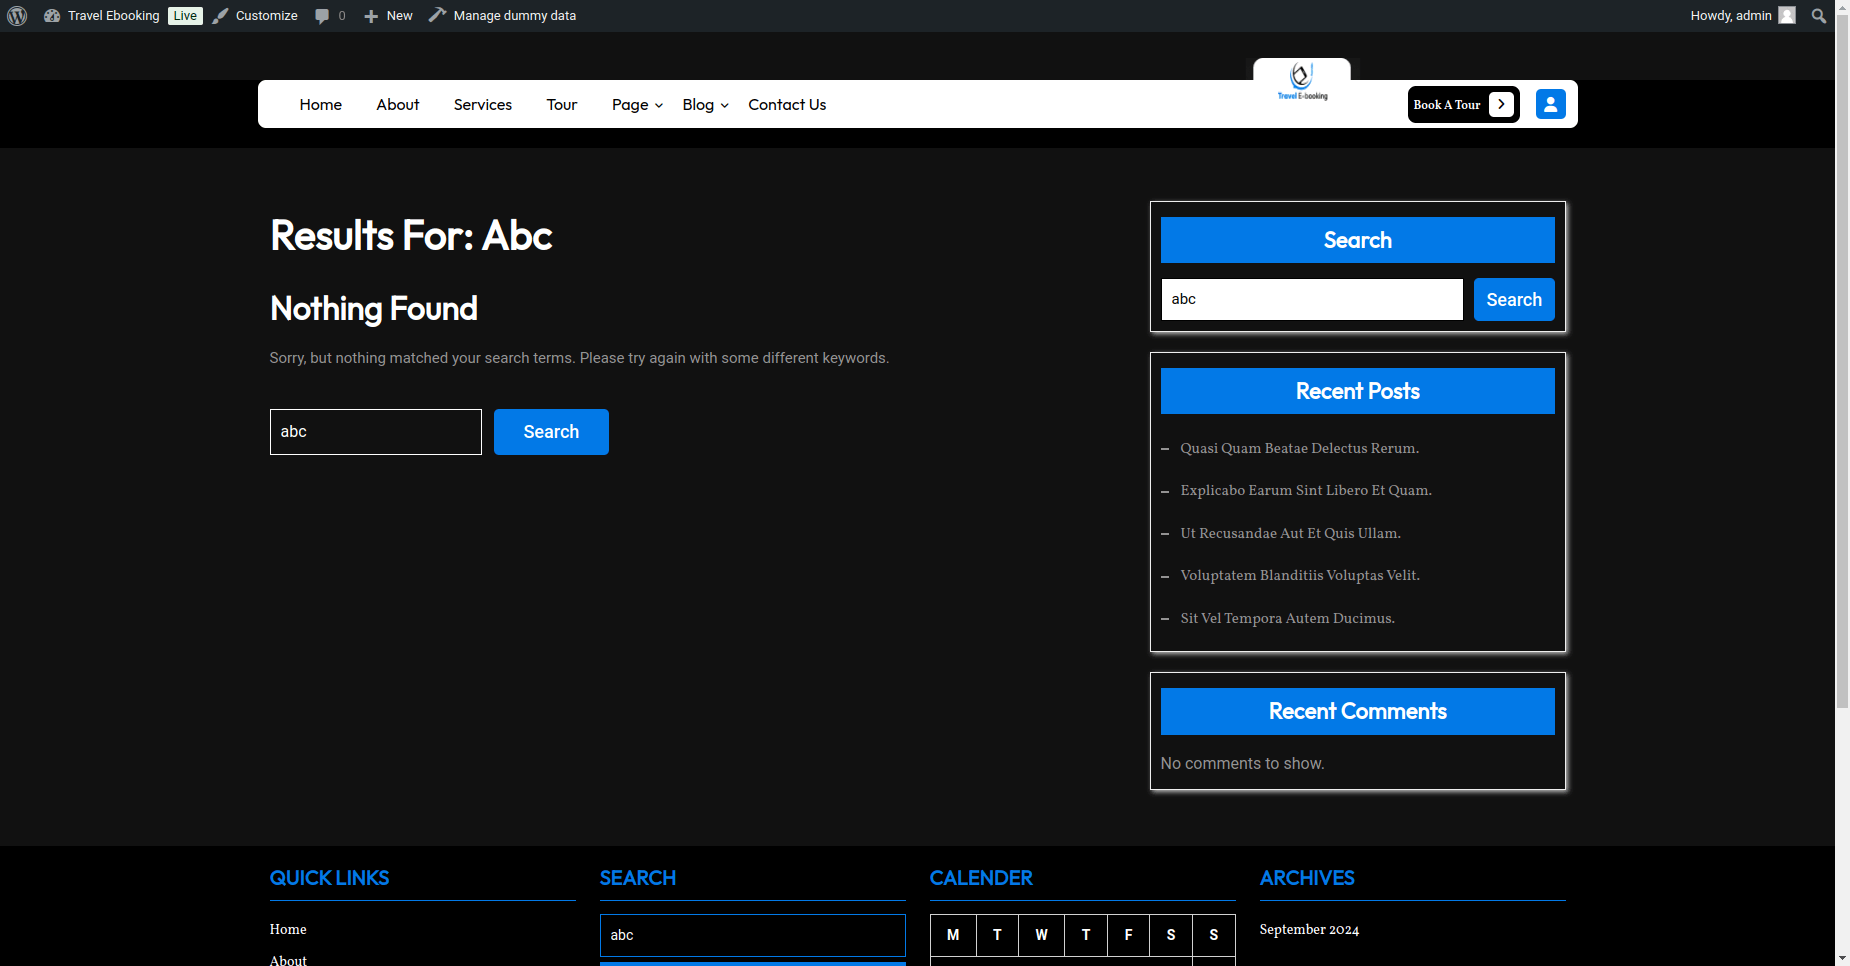The height and width of the screenshot is (966, 1850).
Task: Open the Travel Ebooking dashboard icon
Action: (52, 16)
